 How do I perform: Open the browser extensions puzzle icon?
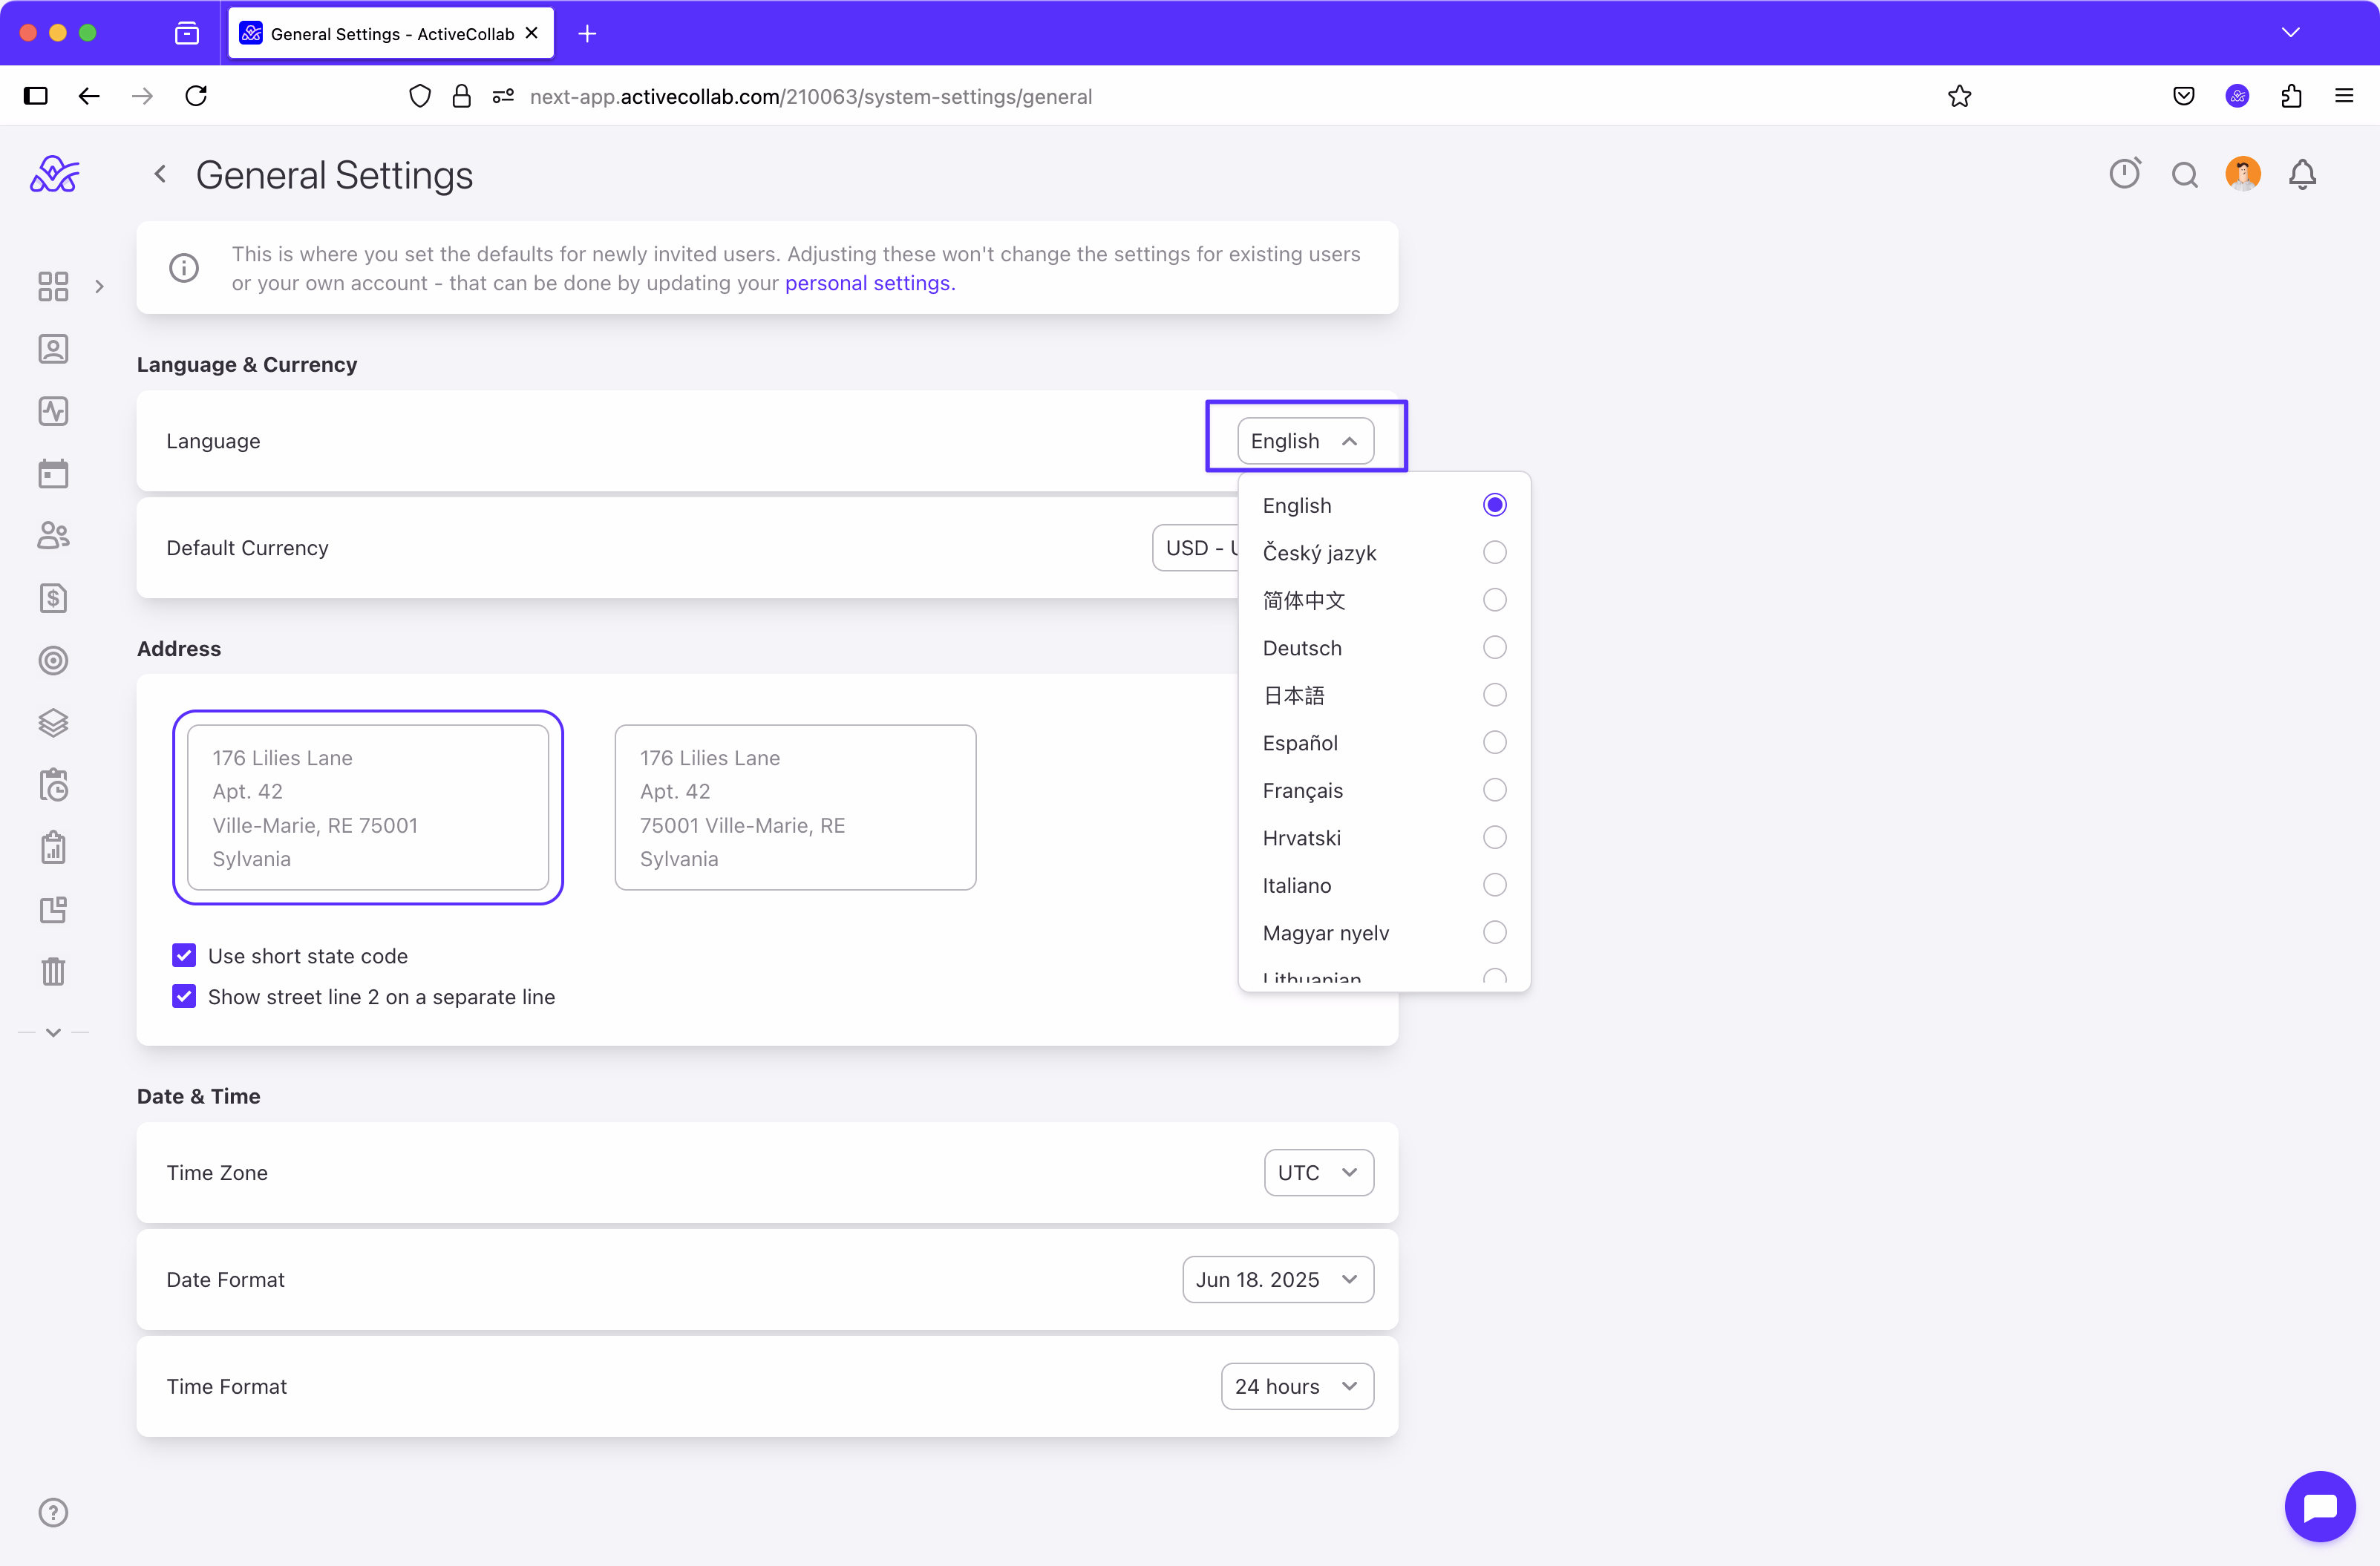[2291, 96]
